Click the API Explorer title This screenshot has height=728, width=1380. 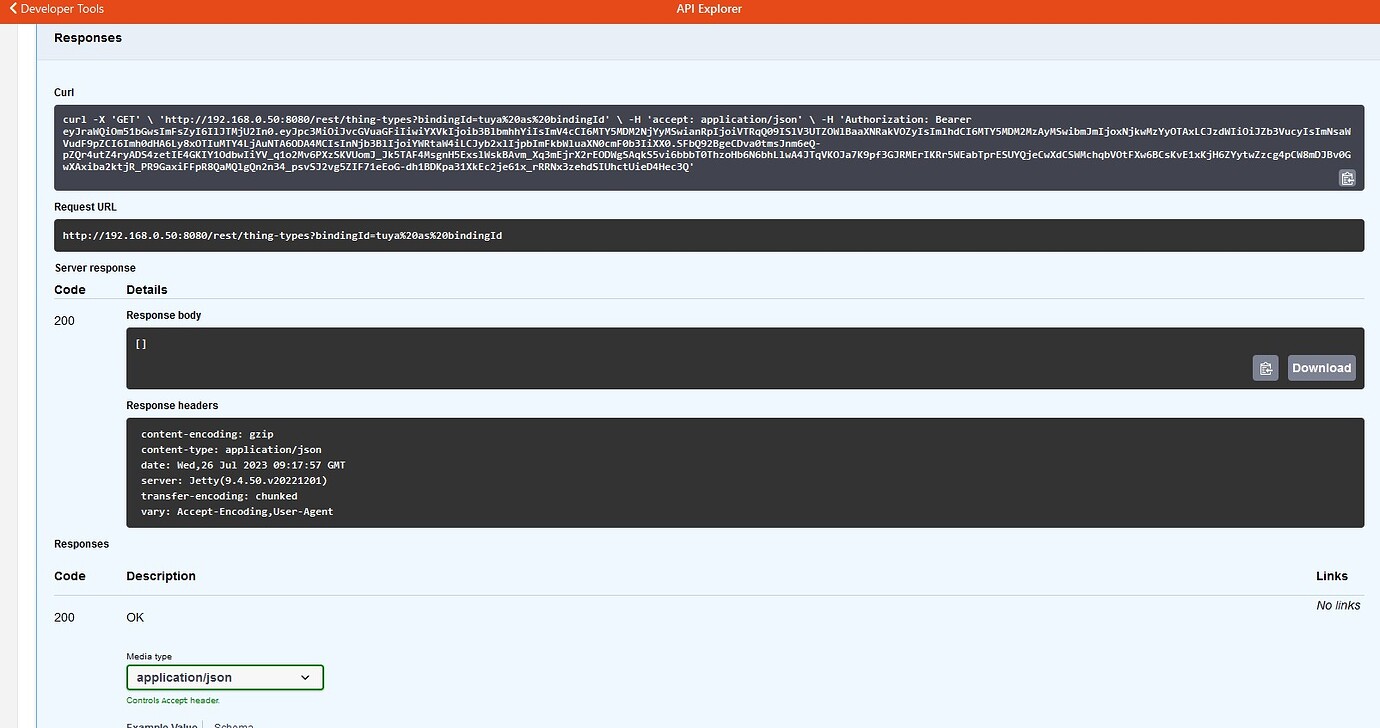[709, 9]
